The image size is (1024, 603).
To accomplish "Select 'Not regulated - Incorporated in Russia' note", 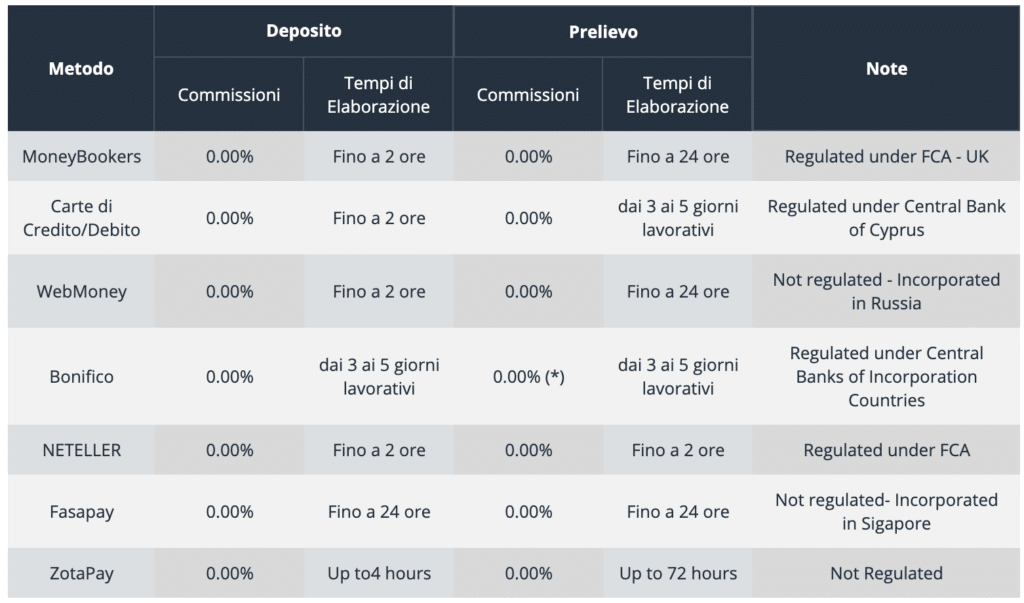I will pos(886,291).
